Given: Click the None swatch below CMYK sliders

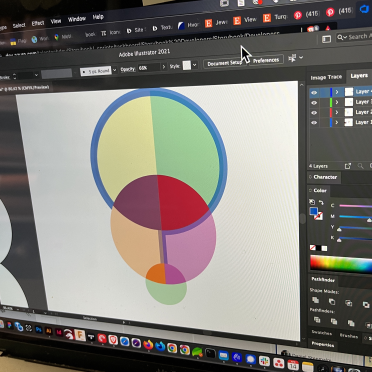Looking at the screenshot, I should [x=313, y=248].
